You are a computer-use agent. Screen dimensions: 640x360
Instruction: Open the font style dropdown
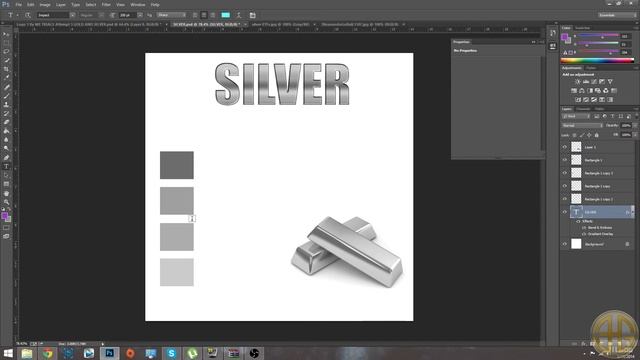coord(101,15)
